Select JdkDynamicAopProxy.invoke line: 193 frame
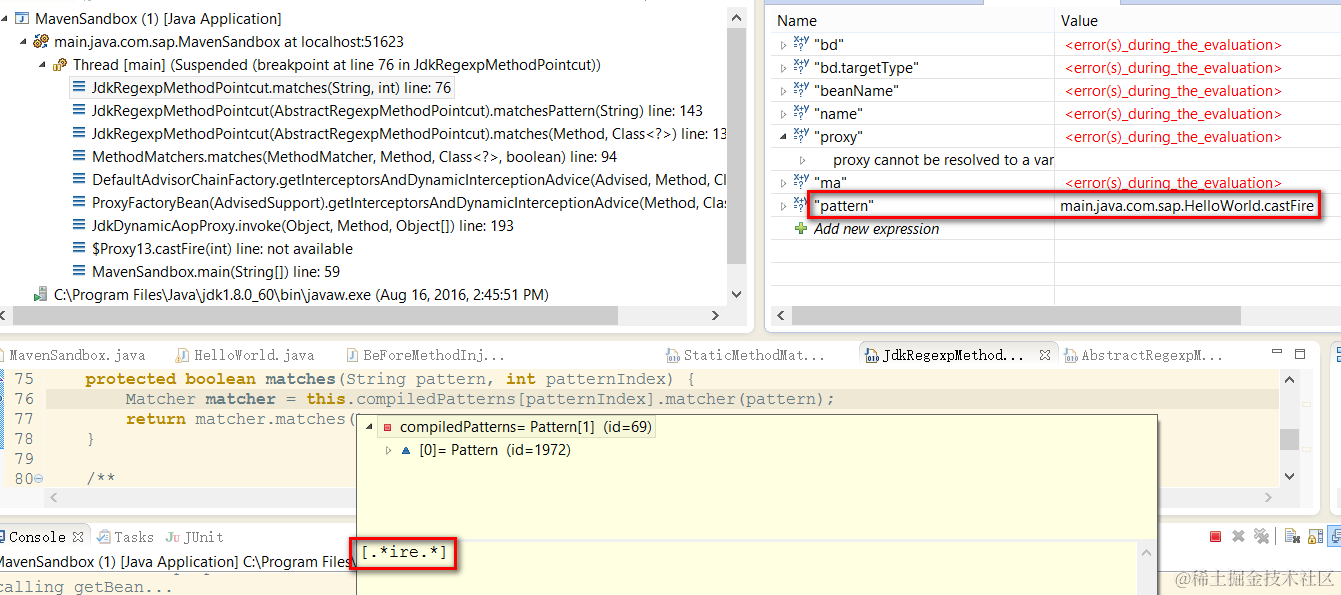The height and width of the screenshot is (595, 1341). [x=293, y=226]
